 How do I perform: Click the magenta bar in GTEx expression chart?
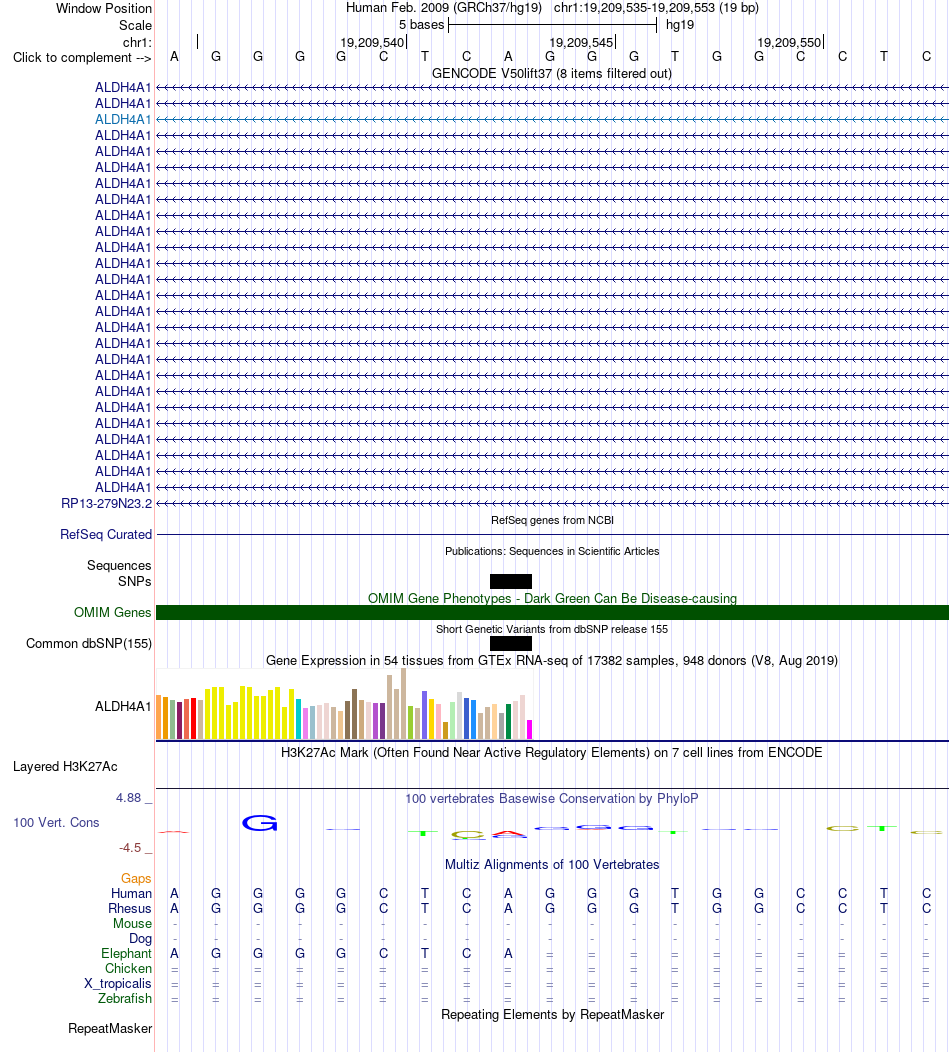[x=529, y=729]
